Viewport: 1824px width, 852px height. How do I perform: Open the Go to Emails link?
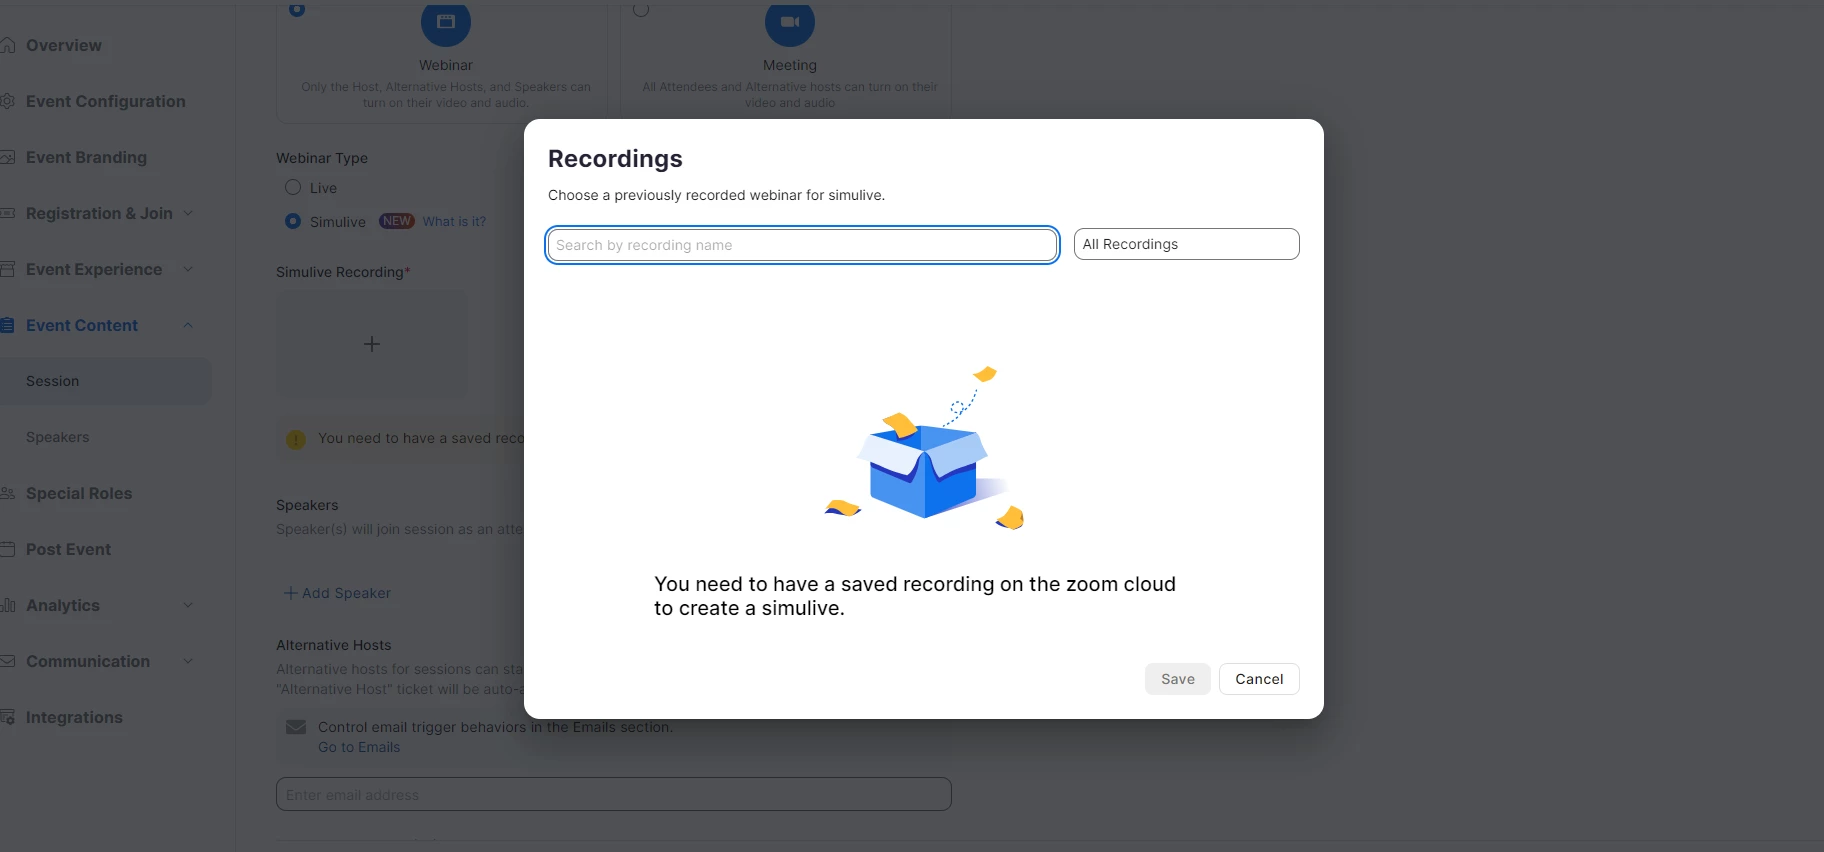359,747
